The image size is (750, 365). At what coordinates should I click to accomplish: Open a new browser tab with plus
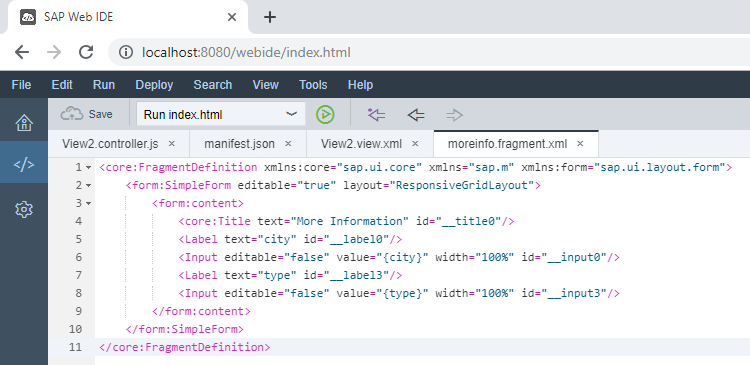coord(270,17)
